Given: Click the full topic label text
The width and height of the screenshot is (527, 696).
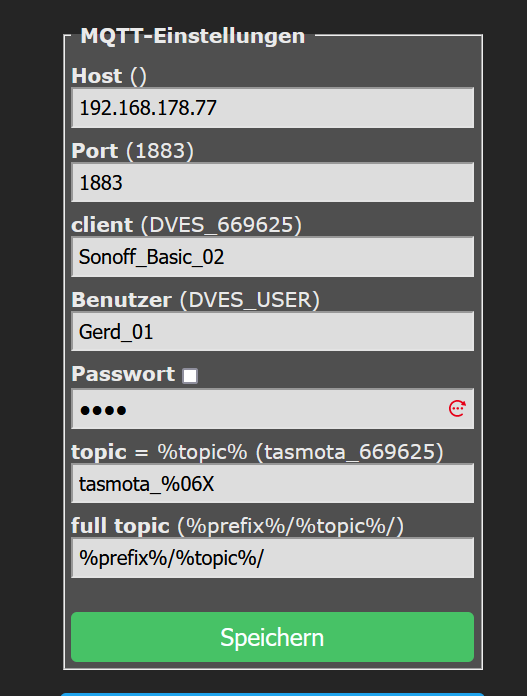Looking at the screenshot, I should coord(120,526).
